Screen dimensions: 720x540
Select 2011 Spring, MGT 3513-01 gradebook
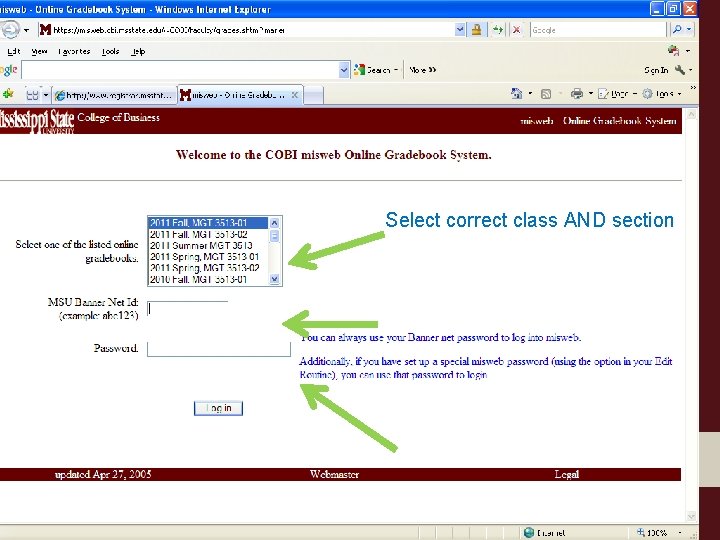pos(208,257)
